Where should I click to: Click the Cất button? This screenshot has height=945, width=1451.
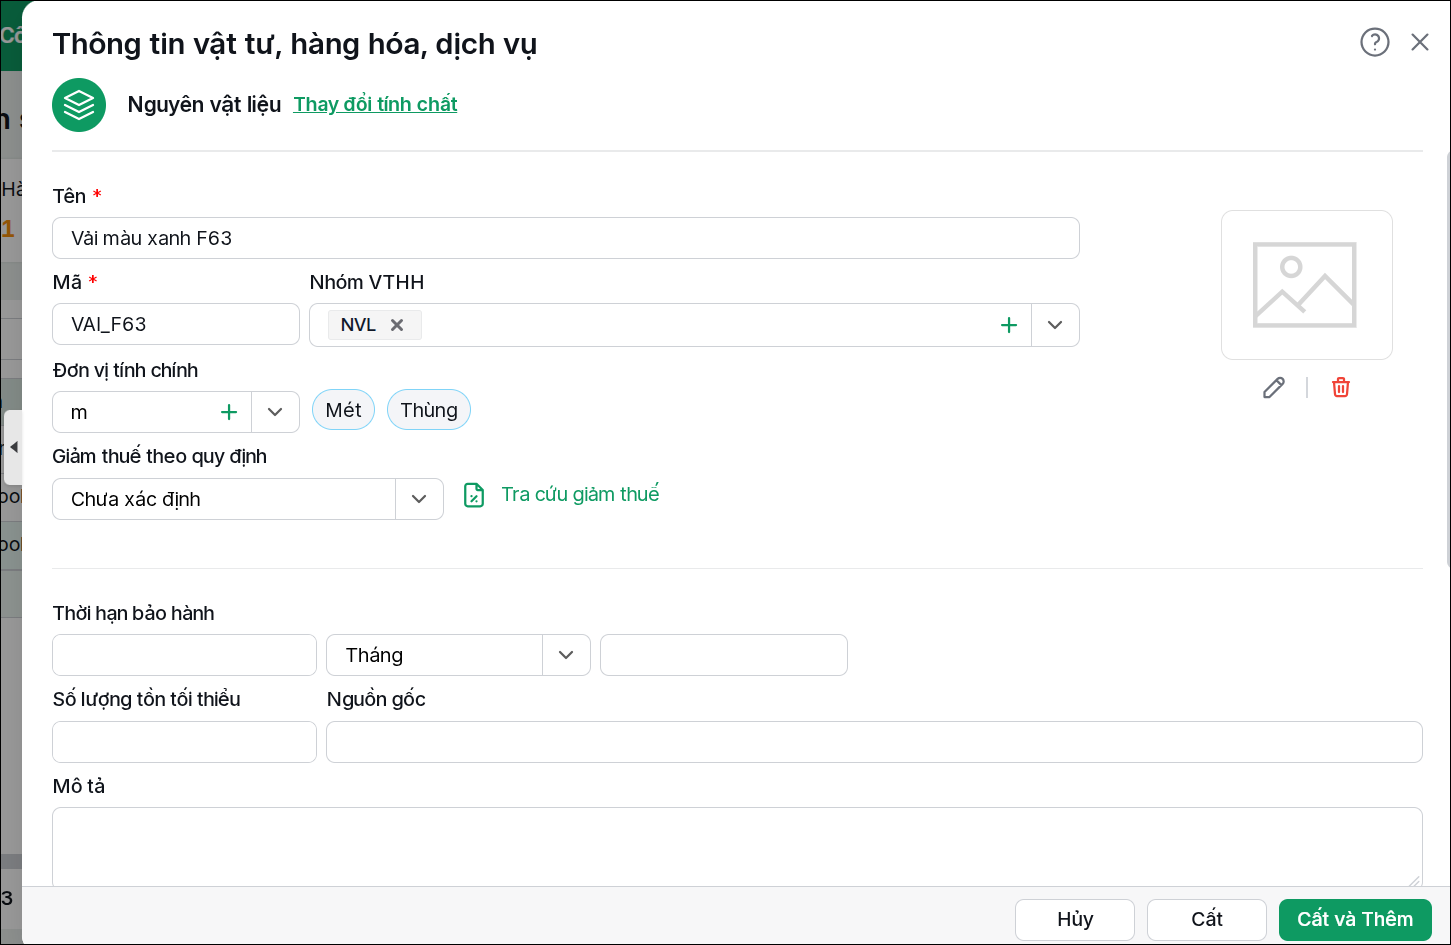pyautogui.click(x=1207, y=920)
